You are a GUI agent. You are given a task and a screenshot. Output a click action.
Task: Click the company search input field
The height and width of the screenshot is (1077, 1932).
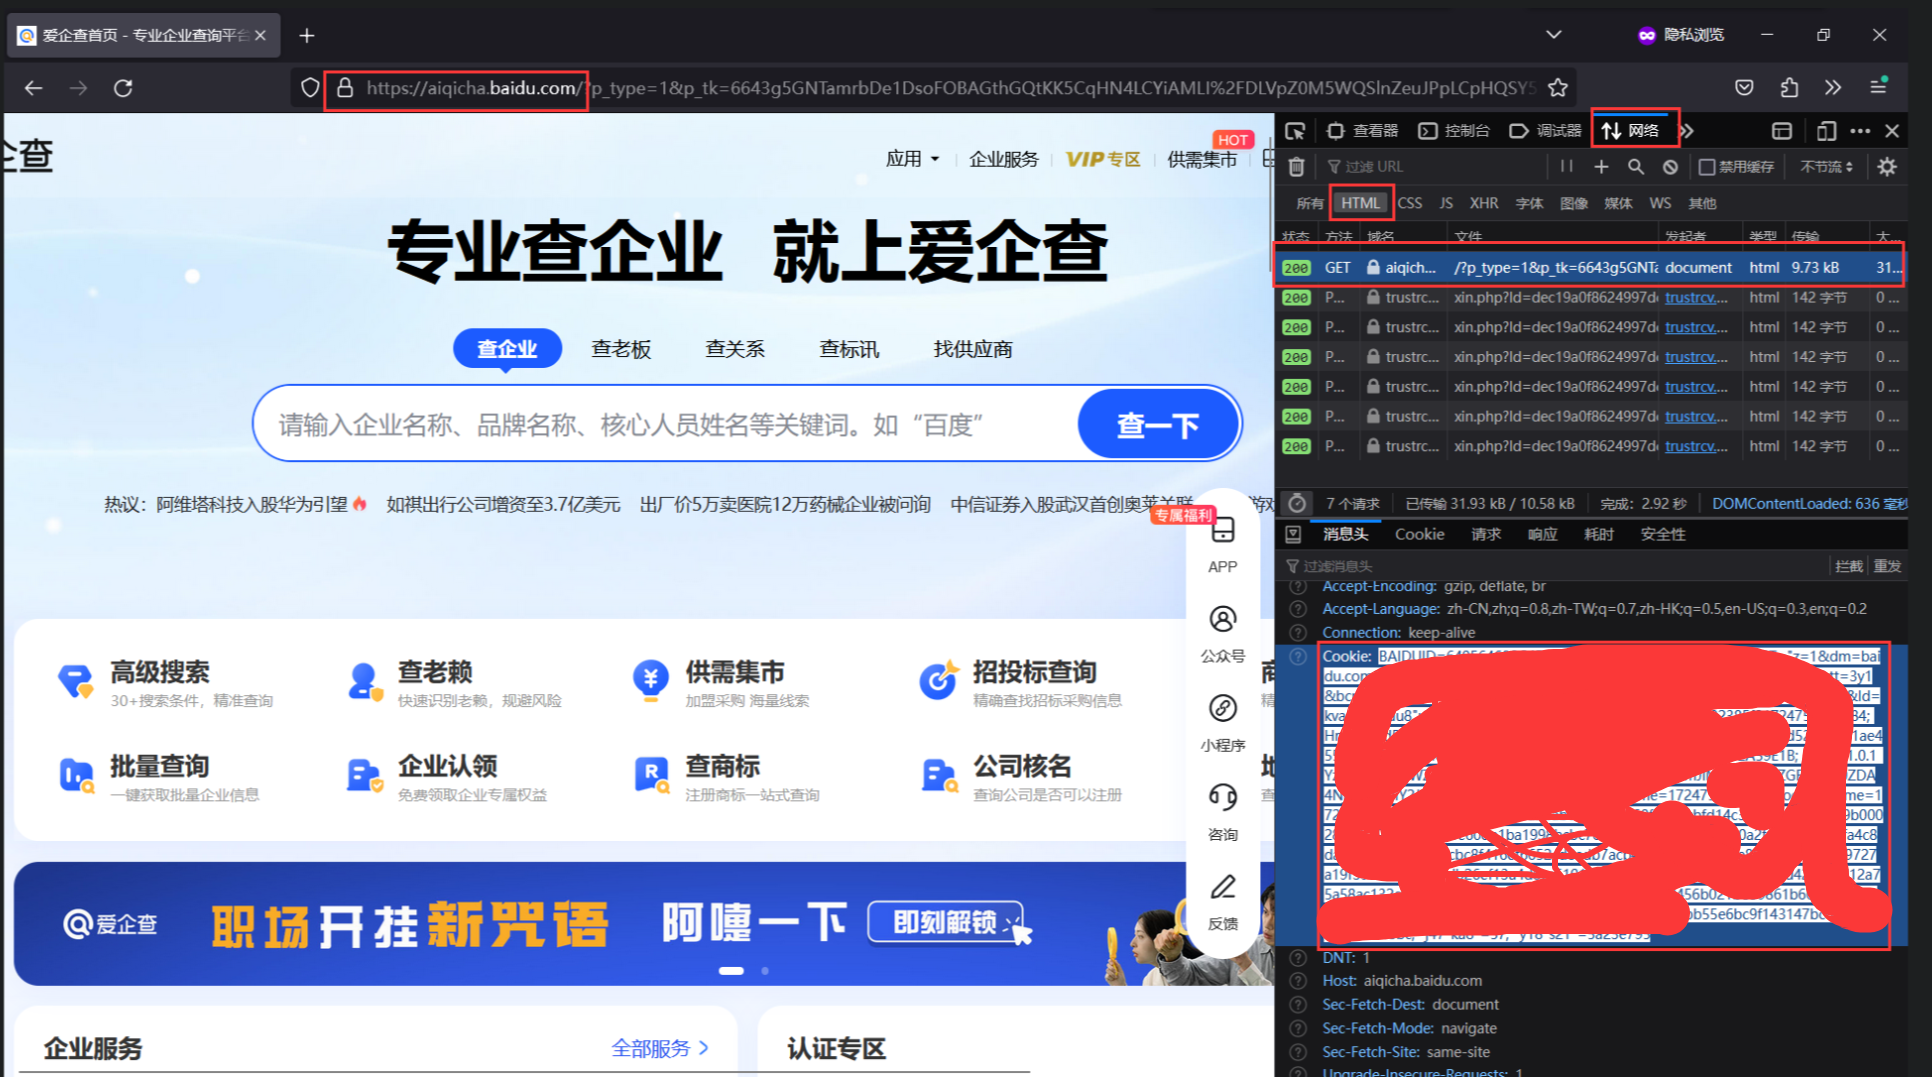coord(650,424)
